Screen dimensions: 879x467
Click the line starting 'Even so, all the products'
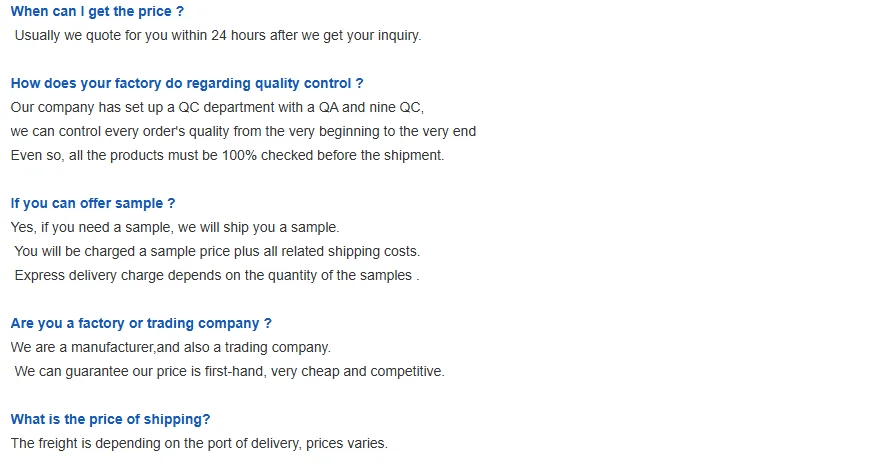pos(227,155)
